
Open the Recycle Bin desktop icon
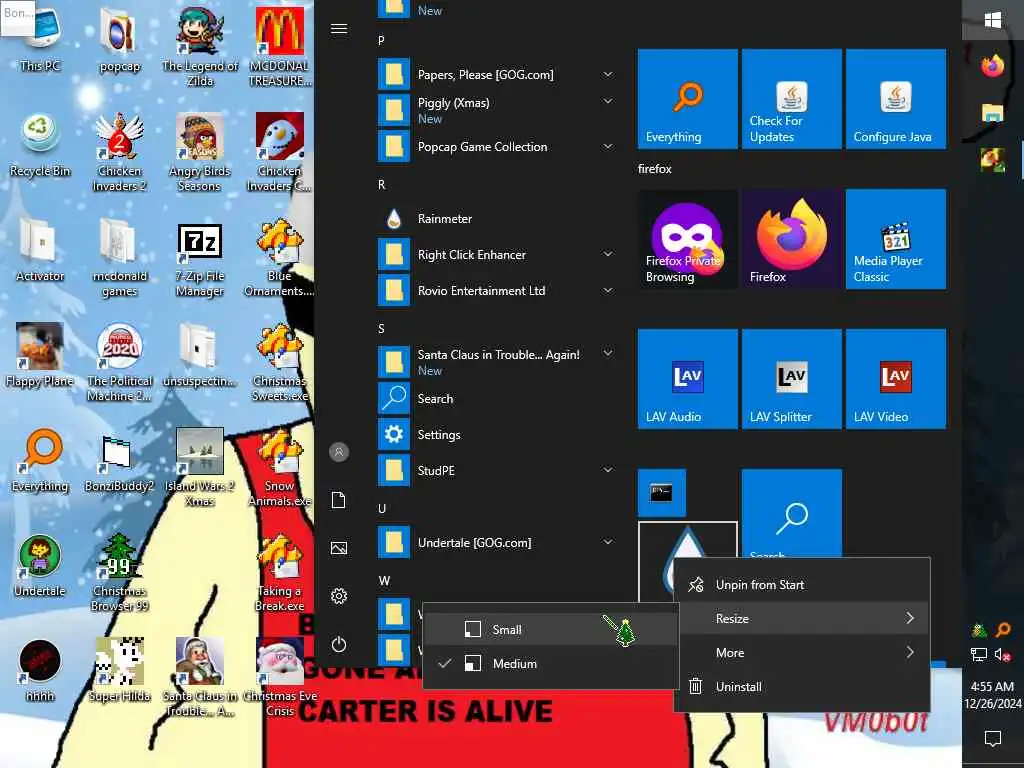click(x=40, y=145)
